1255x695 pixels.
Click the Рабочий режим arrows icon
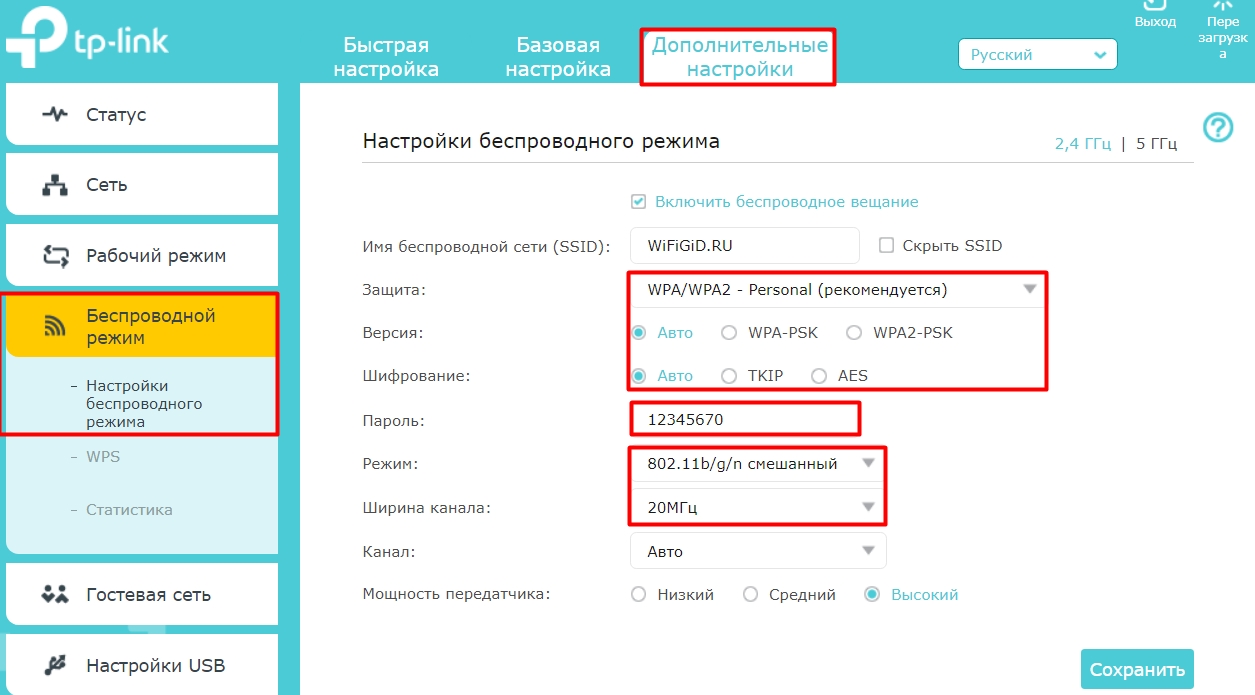pos(54,256)
